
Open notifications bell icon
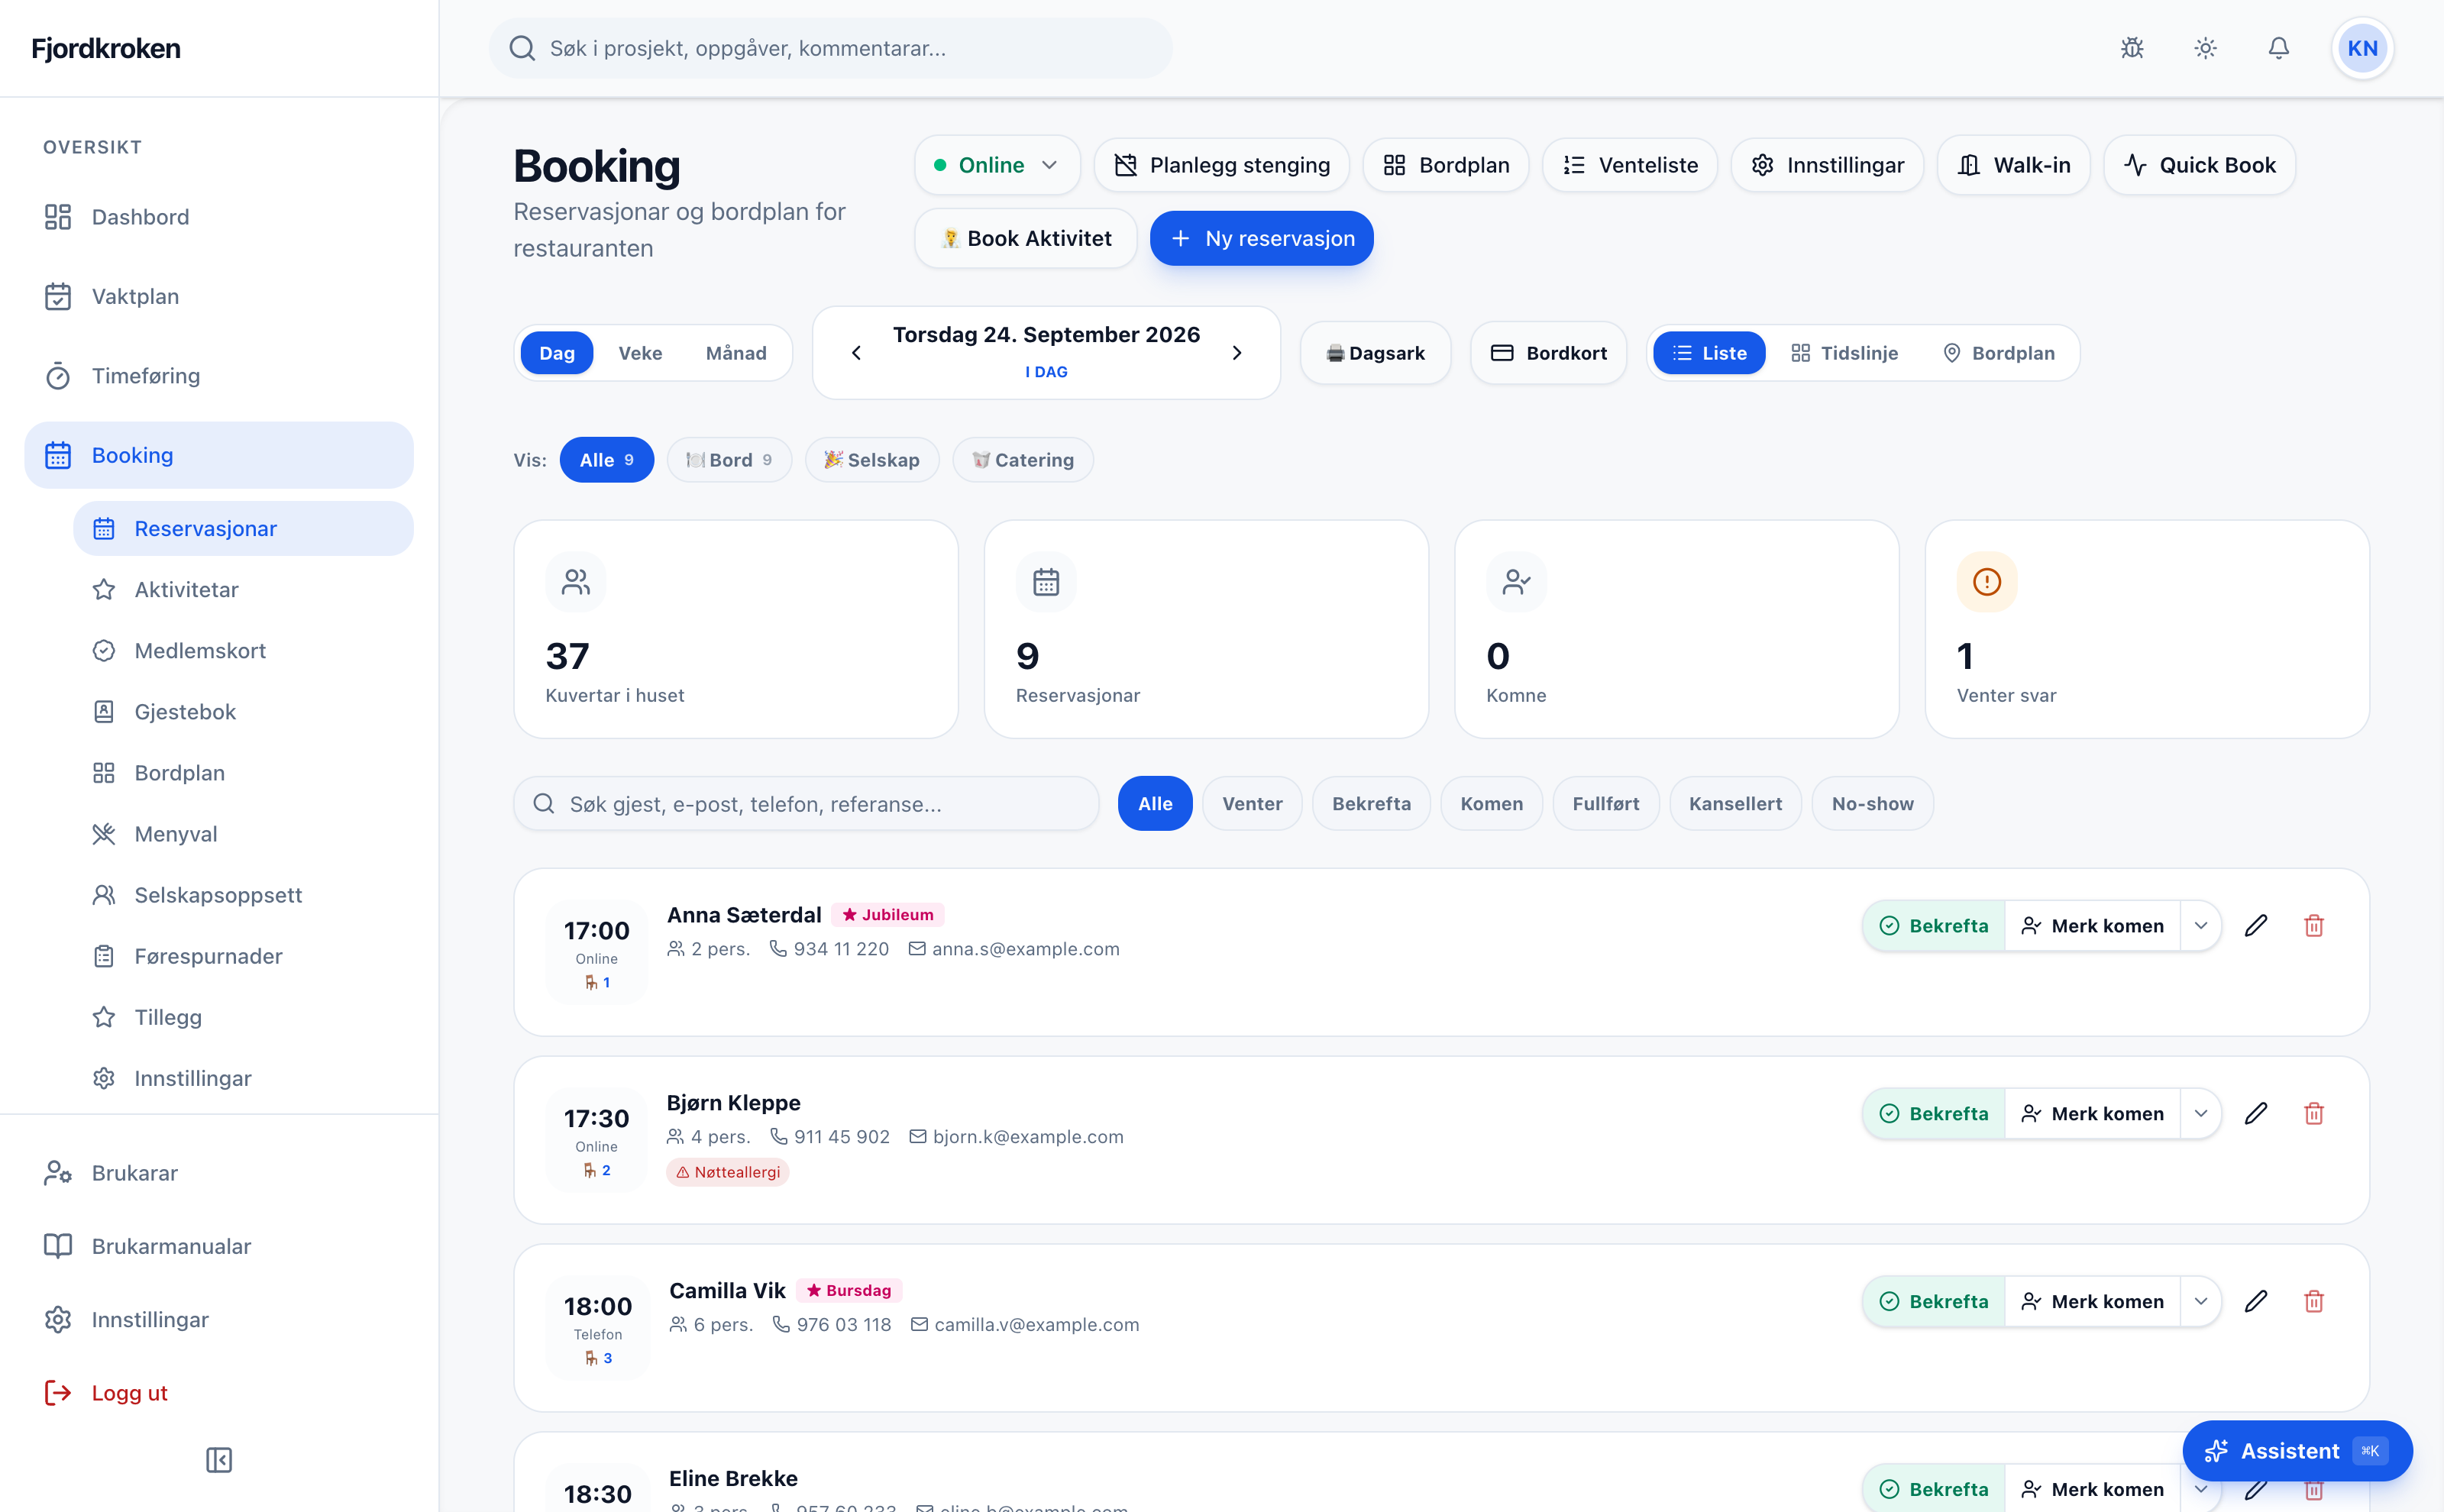(2278, 48)
